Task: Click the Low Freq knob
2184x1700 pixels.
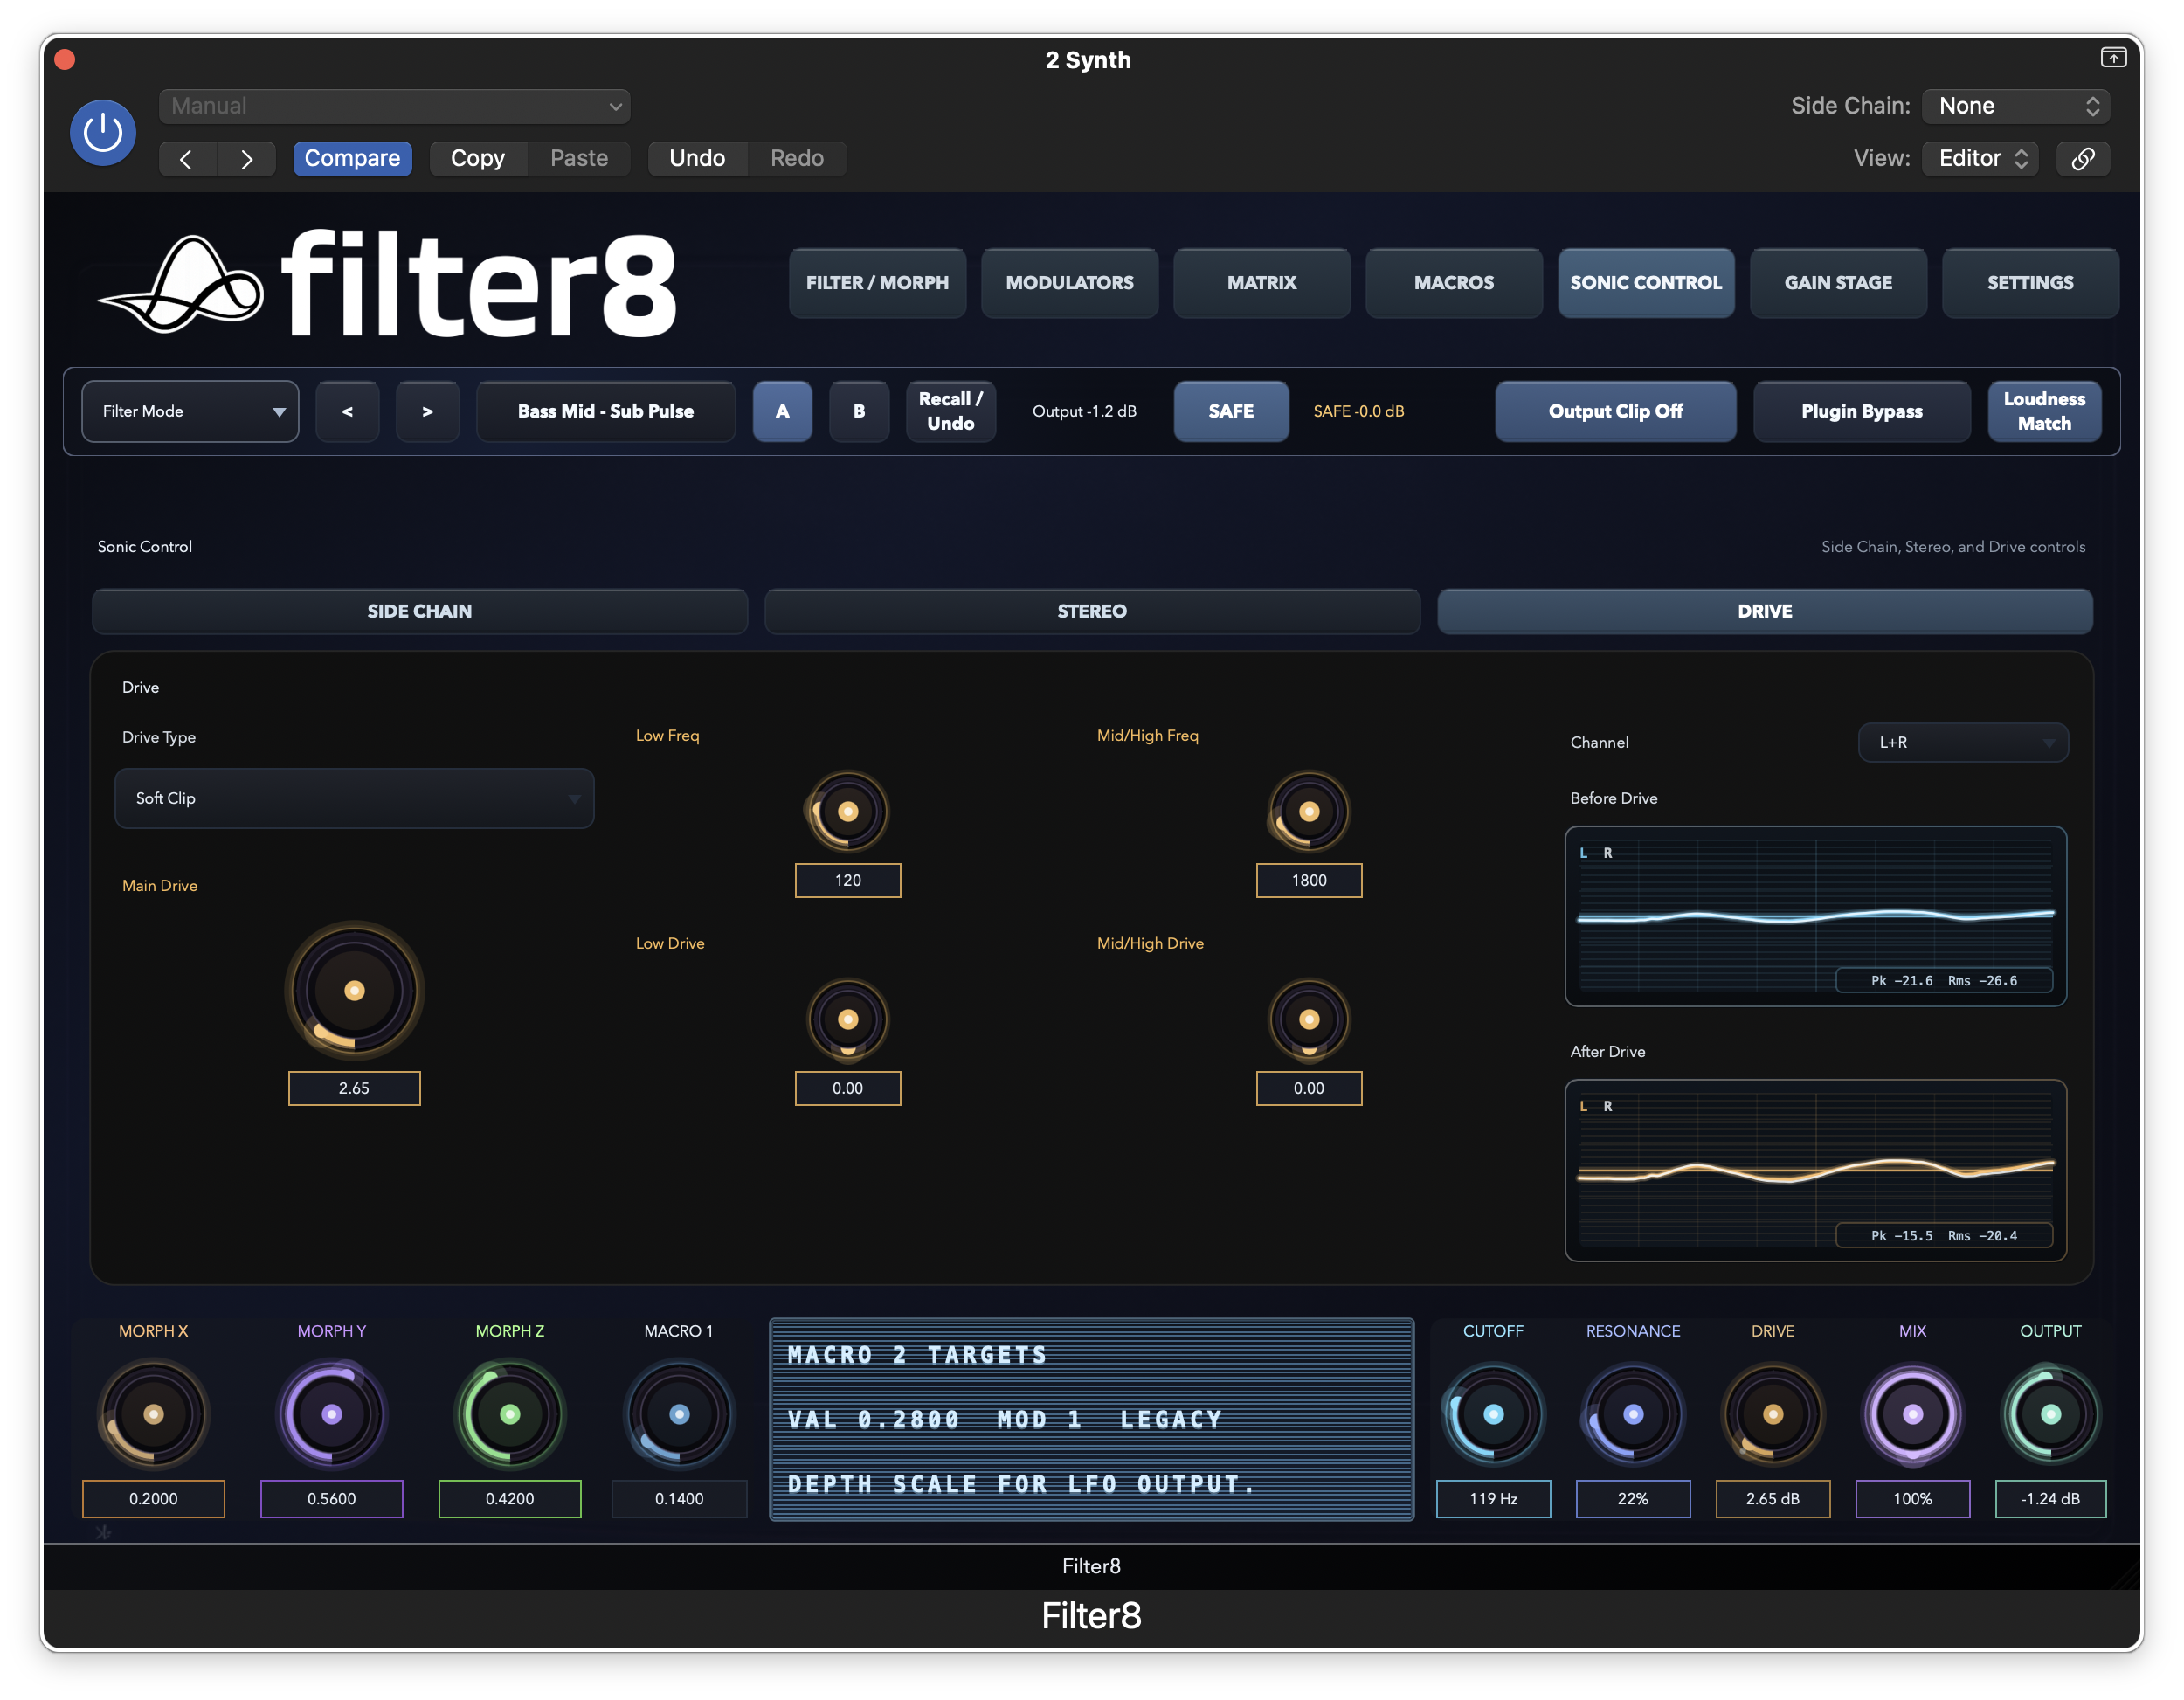Action: point(847,811)
